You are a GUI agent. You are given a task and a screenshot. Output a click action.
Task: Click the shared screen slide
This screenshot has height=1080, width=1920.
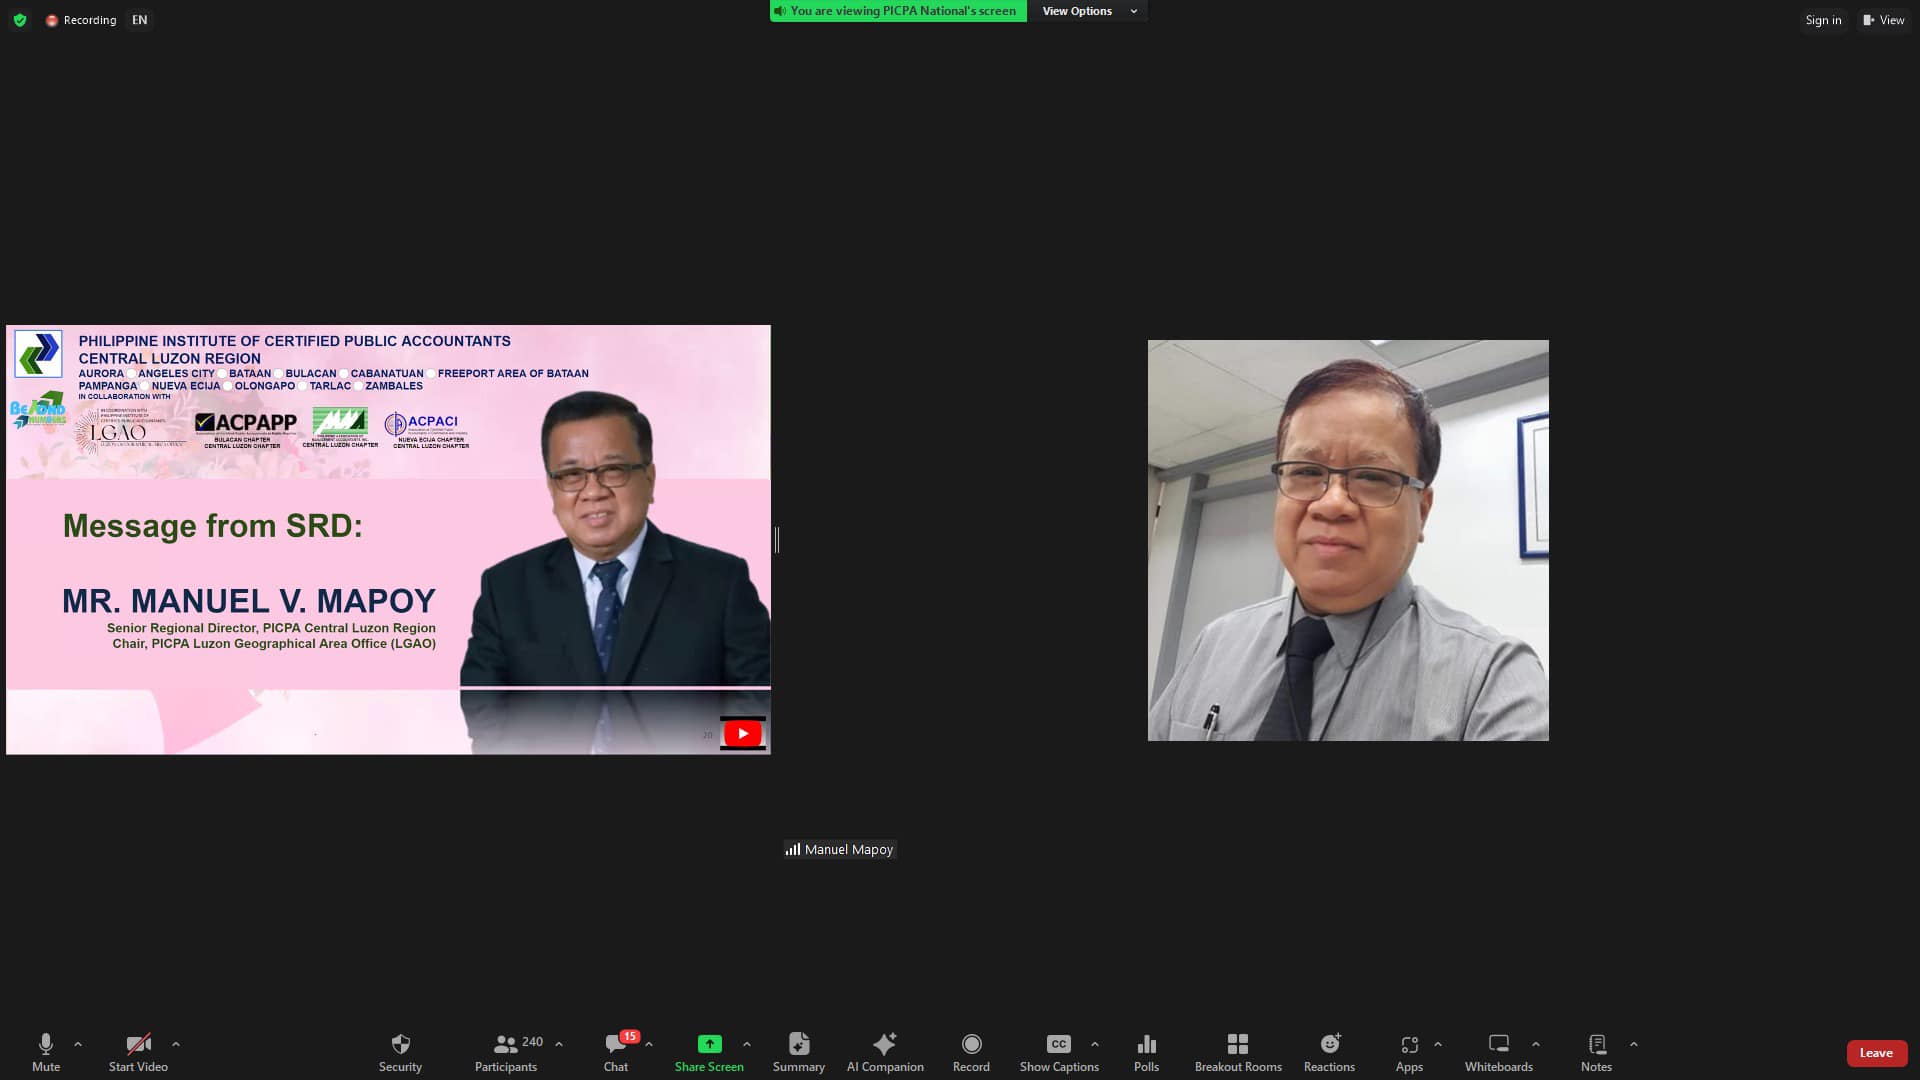(388, 540)
